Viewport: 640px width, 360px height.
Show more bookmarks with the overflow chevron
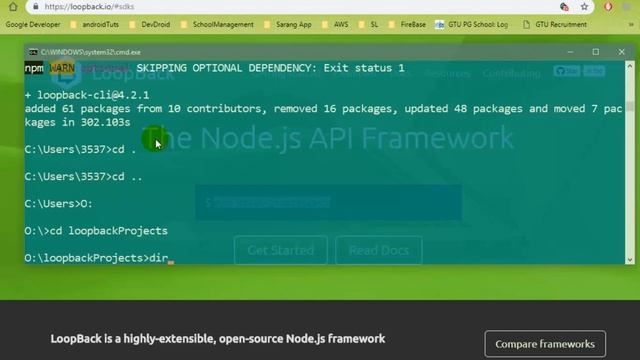[x=631, y=24]
